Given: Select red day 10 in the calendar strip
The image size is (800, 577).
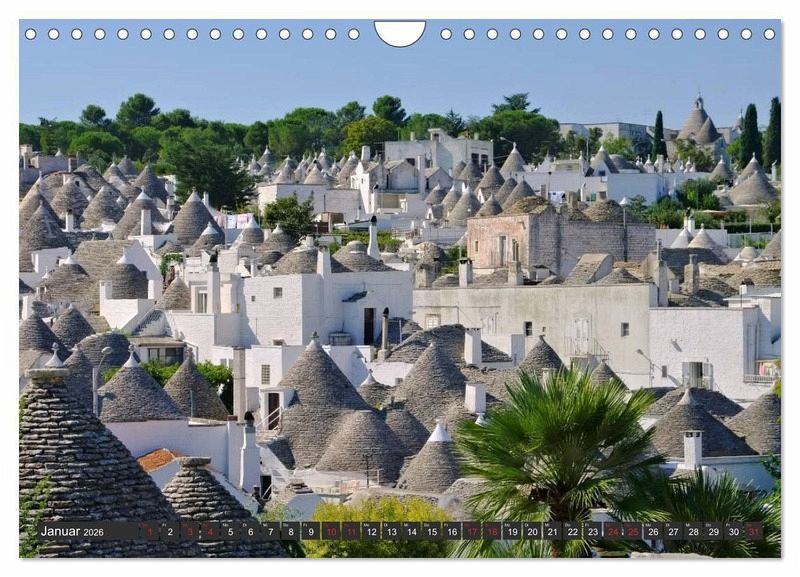Looking at the screenshot, I should coord(331,531).
